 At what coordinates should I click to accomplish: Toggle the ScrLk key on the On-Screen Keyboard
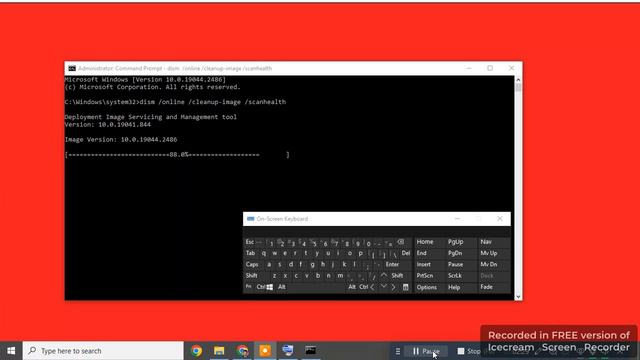pos(455,276)
